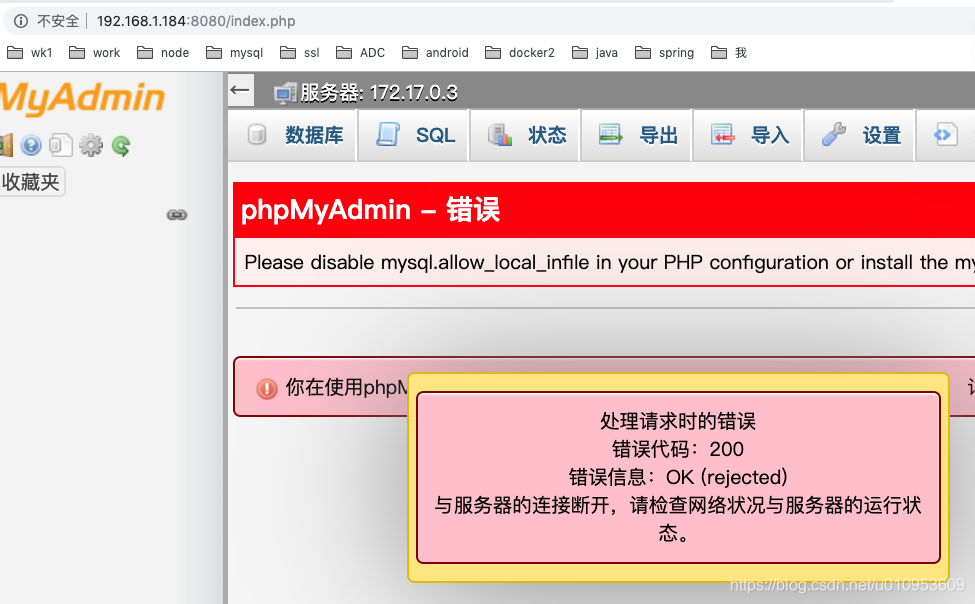Open the MySQL documentation pages icon
Viewport: 975px width, 604px height.
[60, 146]
